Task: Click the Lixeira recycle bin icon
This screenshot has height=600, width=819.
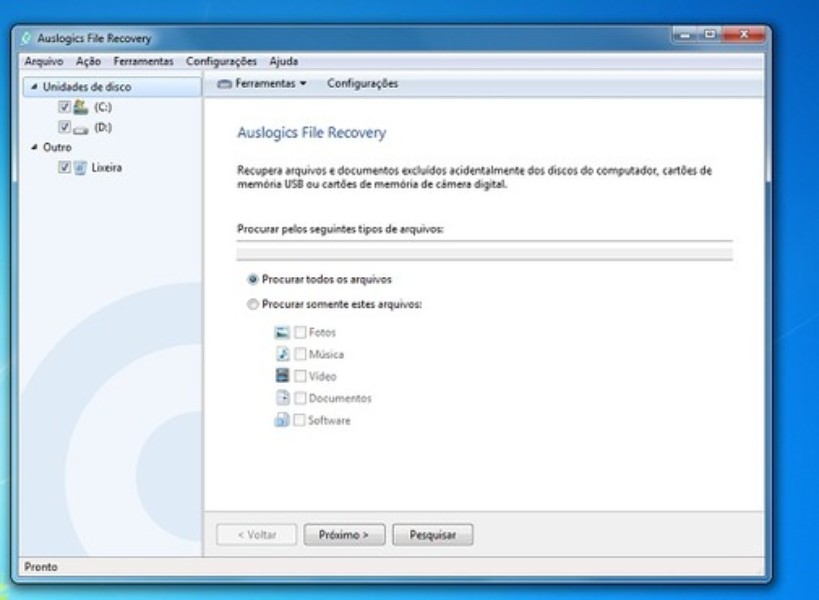Action: coord(80,168)
